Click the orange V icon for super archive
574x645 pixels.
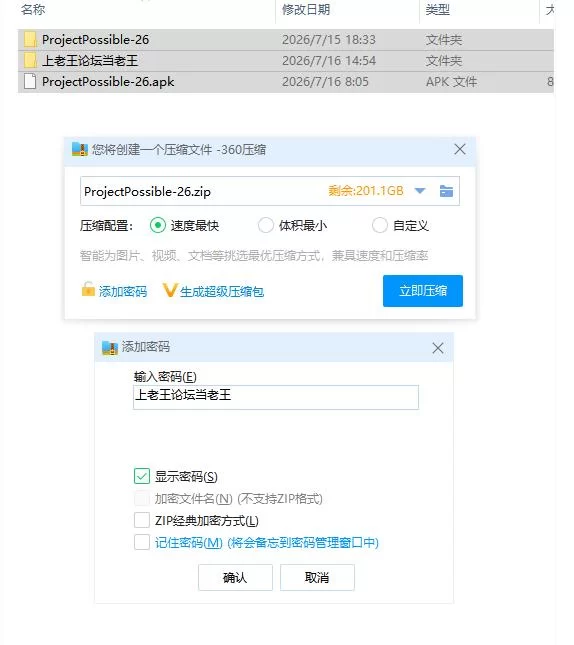[170, 290]
